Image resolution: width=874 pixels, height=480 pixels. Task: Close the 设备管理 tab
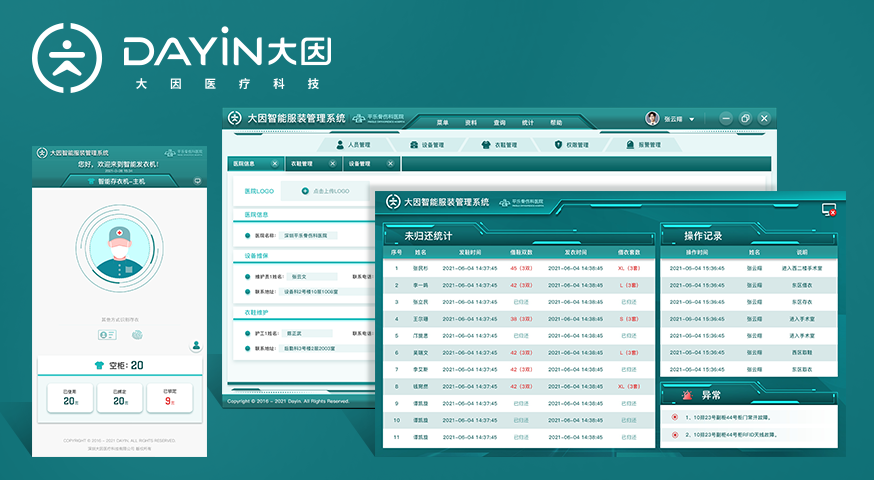tap(389, 163)
